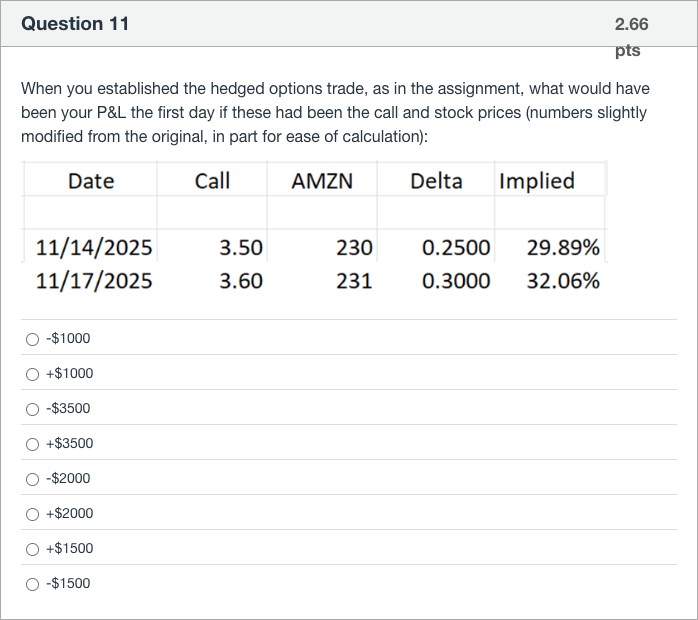Click the Delta column header
Screen dimensions: 698x620
tap(436, 181)
